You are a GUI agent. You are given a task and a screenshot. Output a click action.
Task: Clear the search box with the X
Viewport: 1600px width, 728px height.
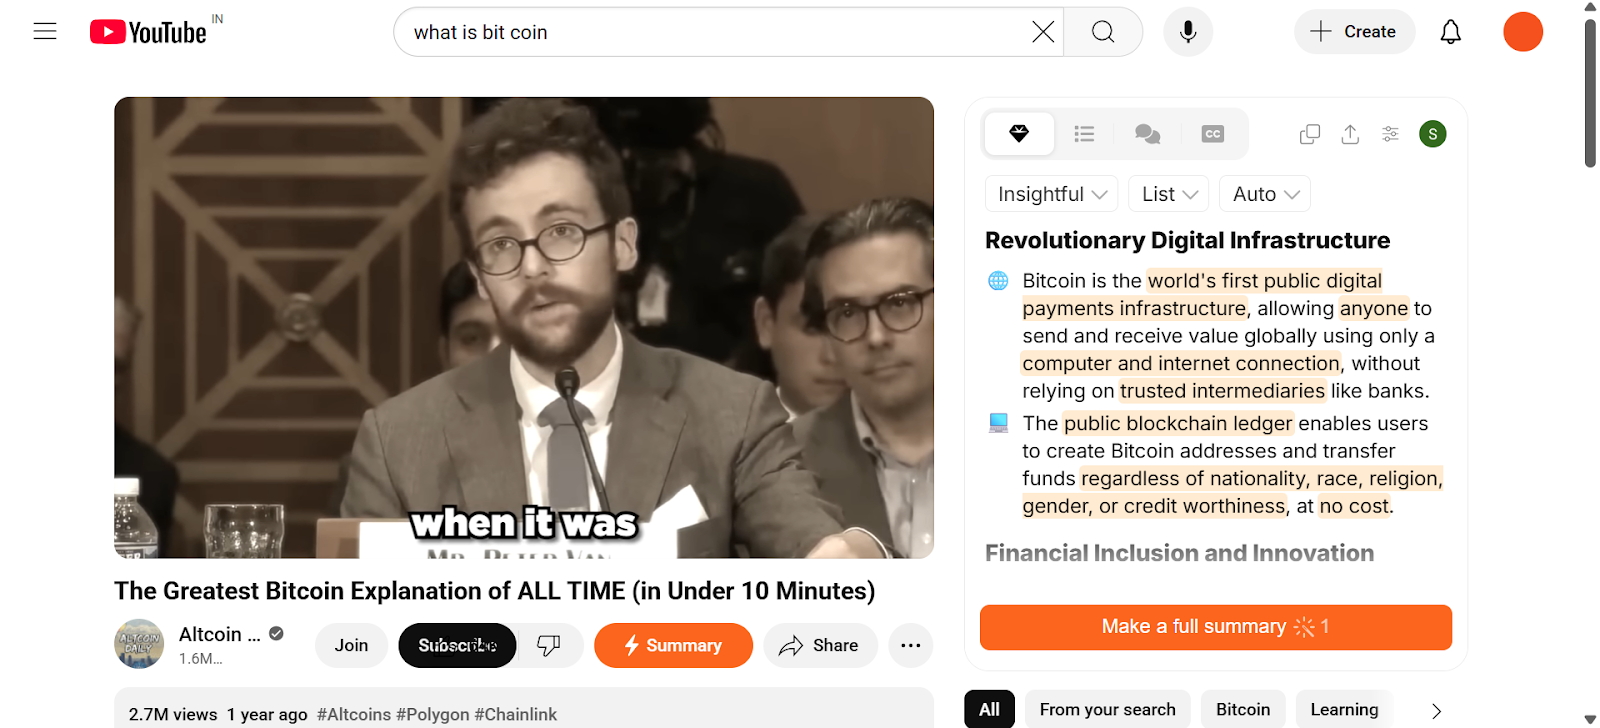pos(1043,32)
